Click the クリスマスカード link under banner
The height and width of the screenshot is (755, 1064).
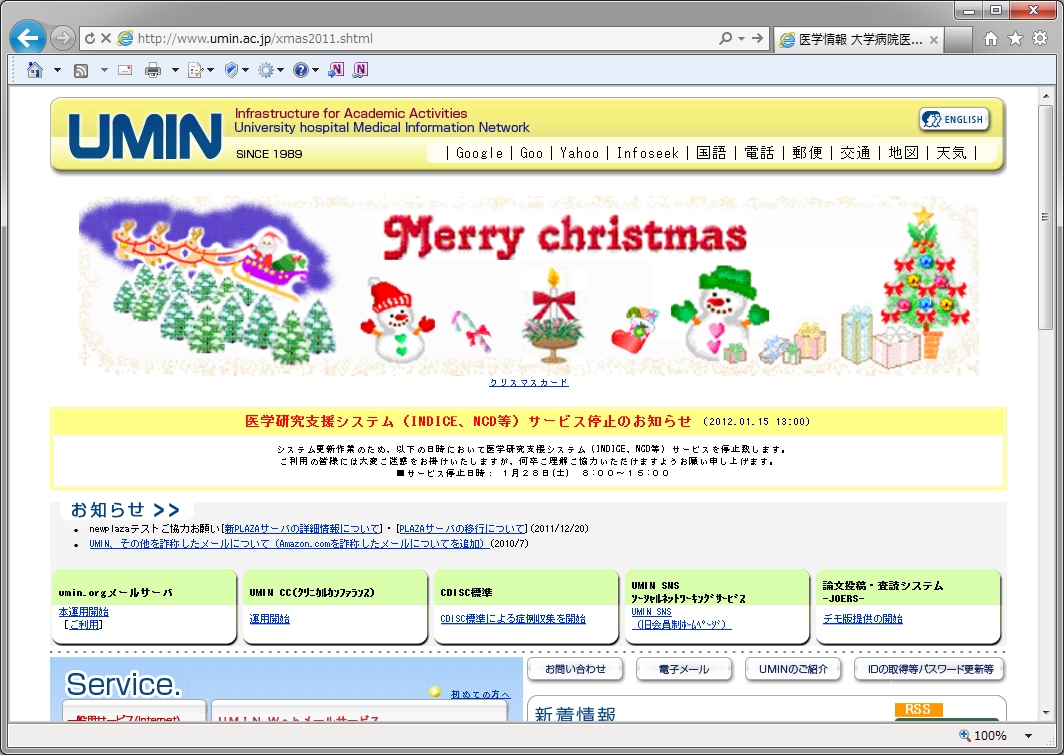[529, 383]
